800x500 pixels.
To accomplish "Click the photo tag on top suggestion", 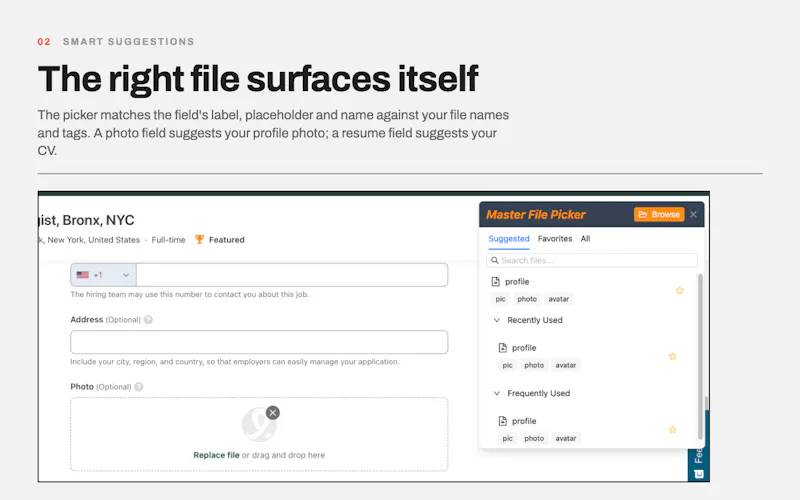I will 527,299.
